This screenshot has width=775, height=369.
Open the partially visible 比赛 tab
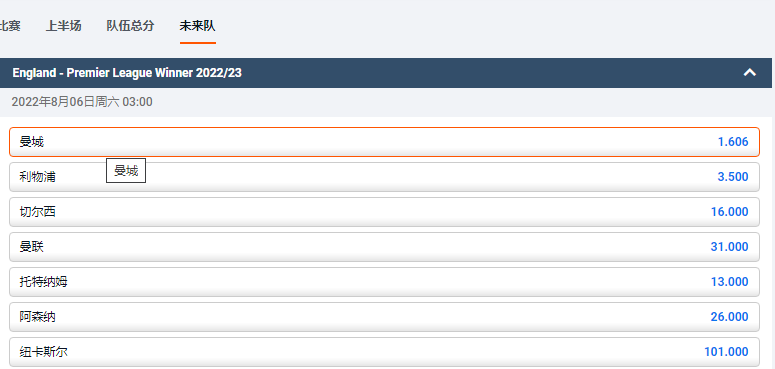[x=10, y=26]
